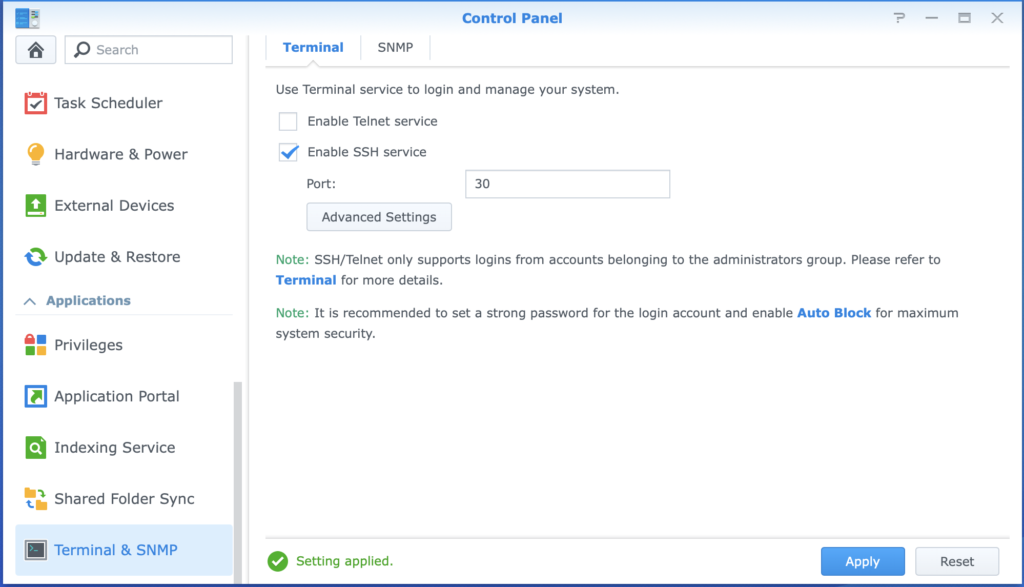Open the help question mark icon
The image size is (1024, 587).
pos(899,18)
